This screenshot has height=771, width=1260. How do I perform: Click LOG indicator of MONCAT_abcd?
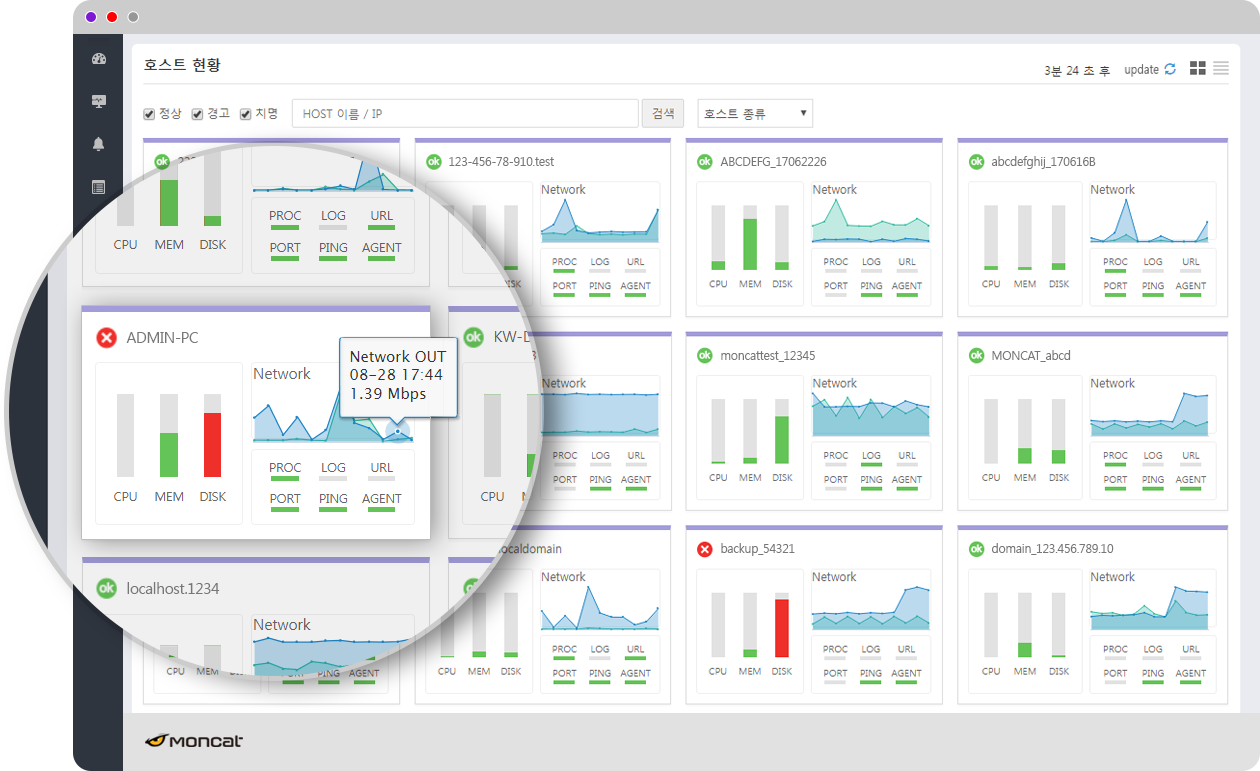pos(1153,458)
